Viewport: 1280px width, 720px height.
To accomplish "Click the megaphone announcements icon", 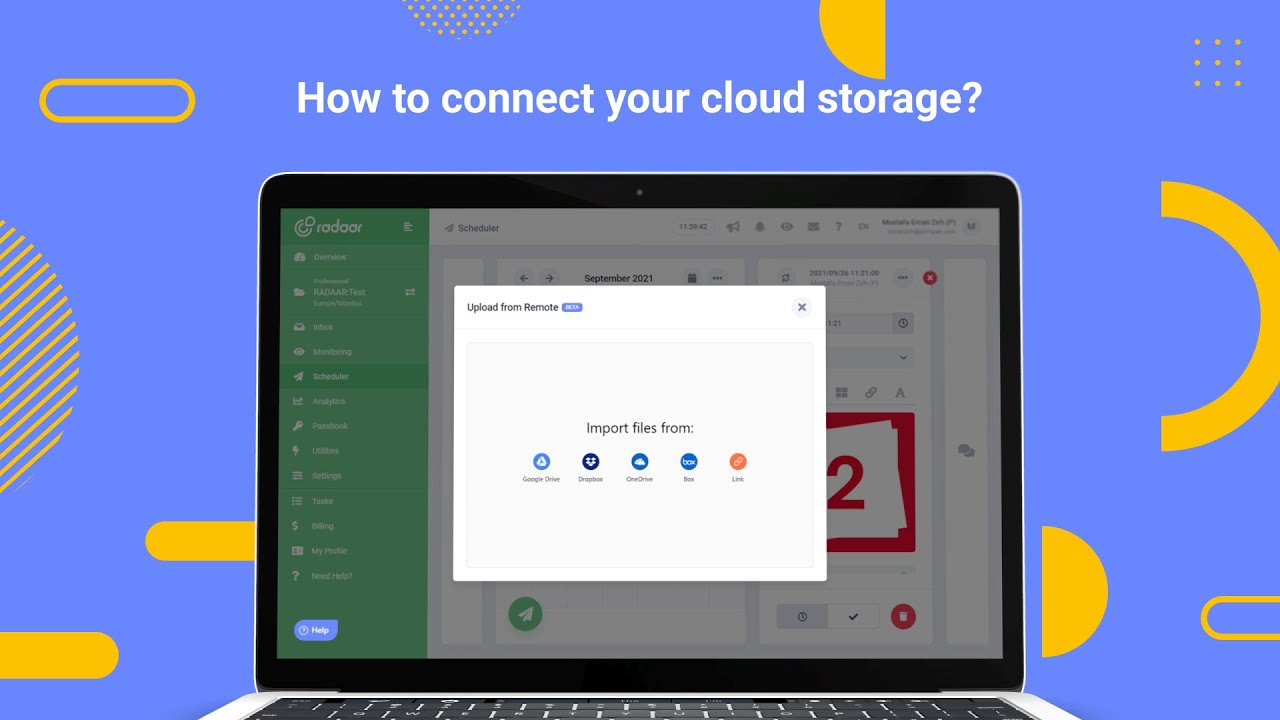I will tap(733, 227).
